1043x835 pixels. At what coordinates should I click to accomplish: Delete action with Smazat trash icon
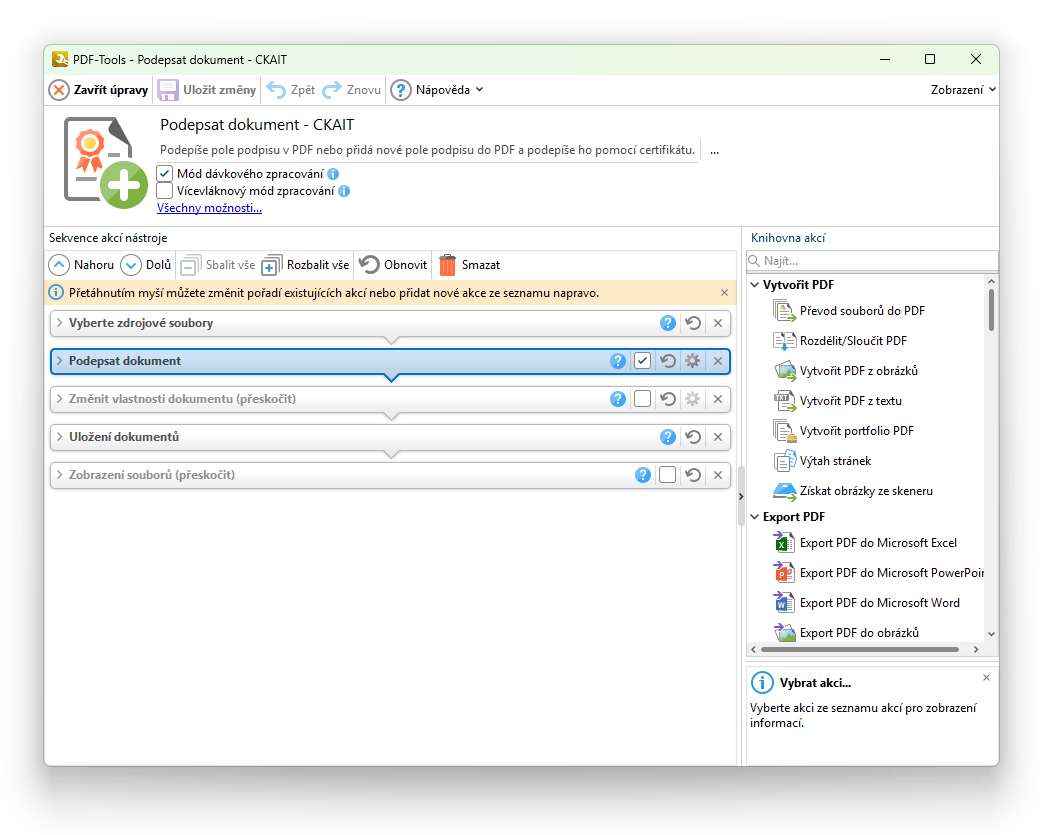(448, 265)
